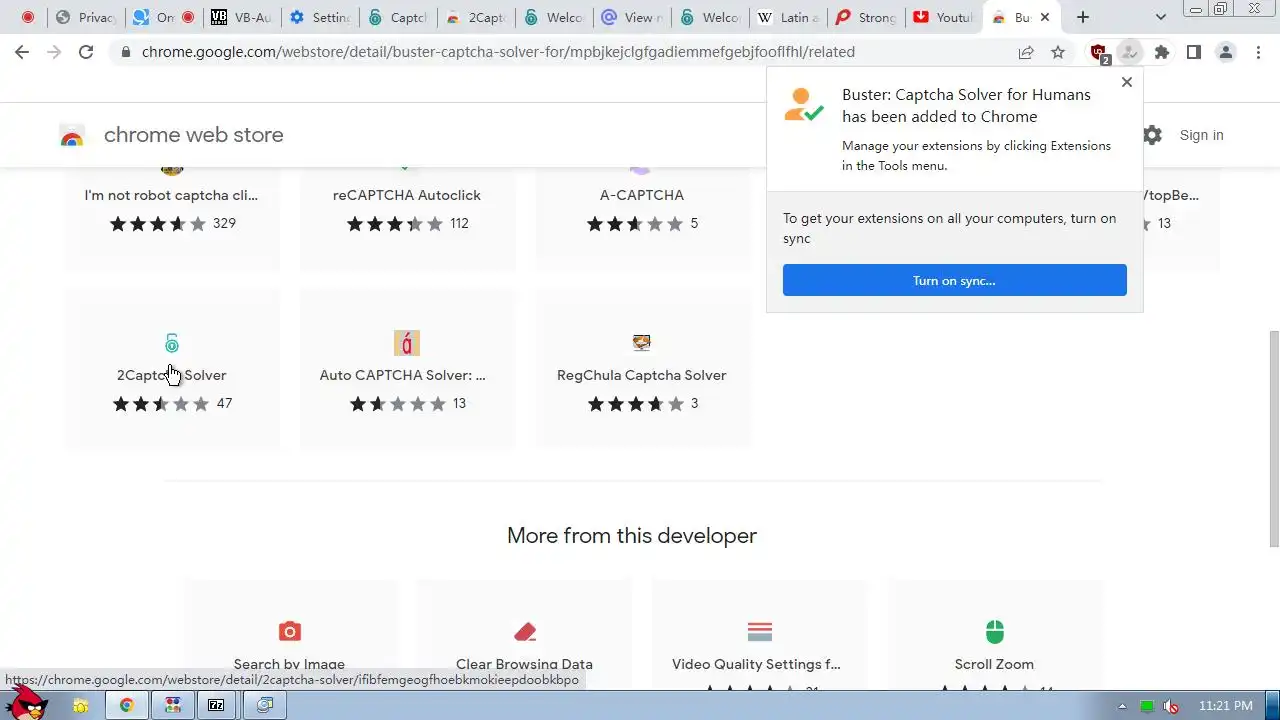Open the tab search dropdown arrow
This screenshot has height=720, width=1280.
(1160, 17)
